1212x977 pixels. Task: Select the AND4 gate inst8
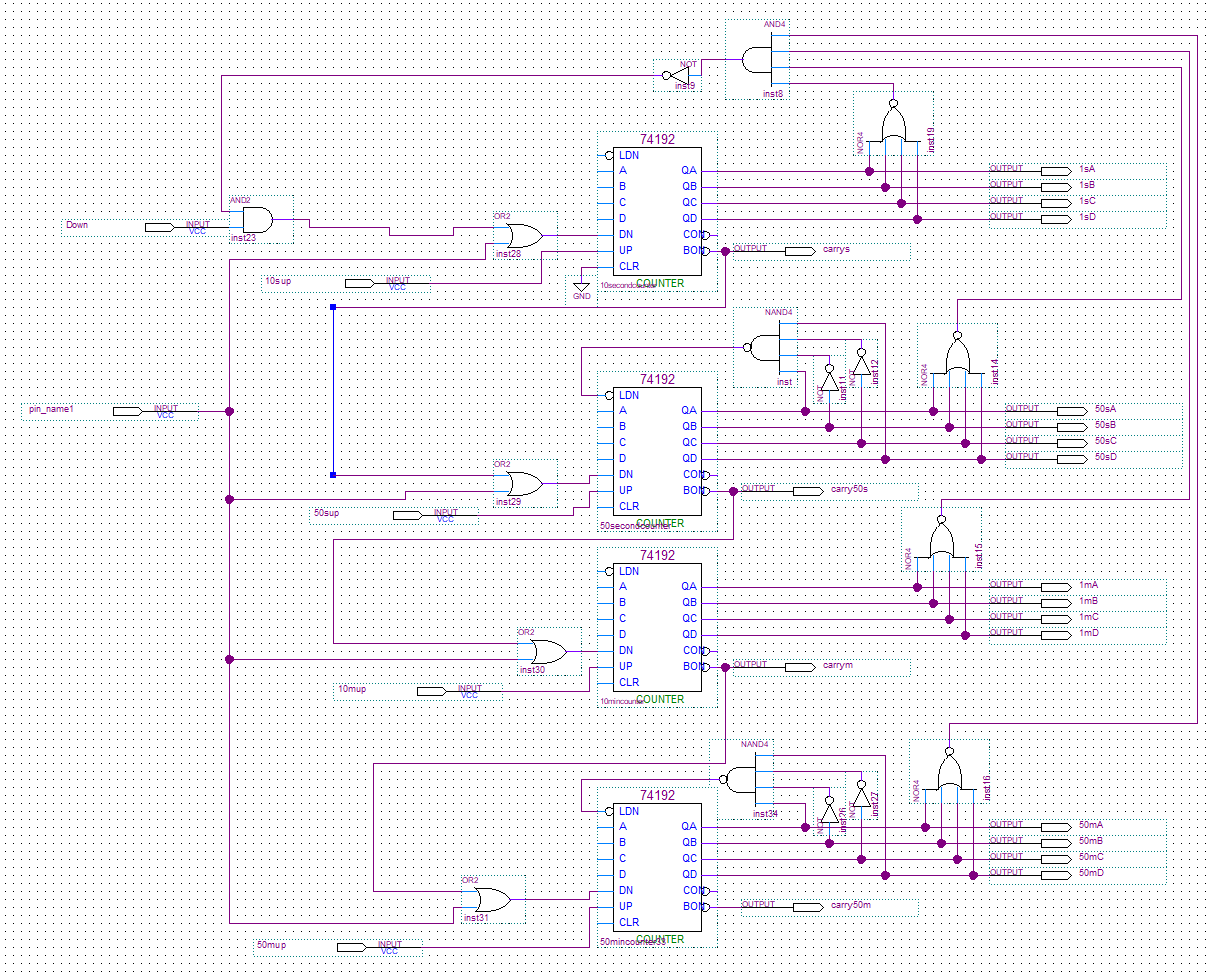[x=755, y=60]
